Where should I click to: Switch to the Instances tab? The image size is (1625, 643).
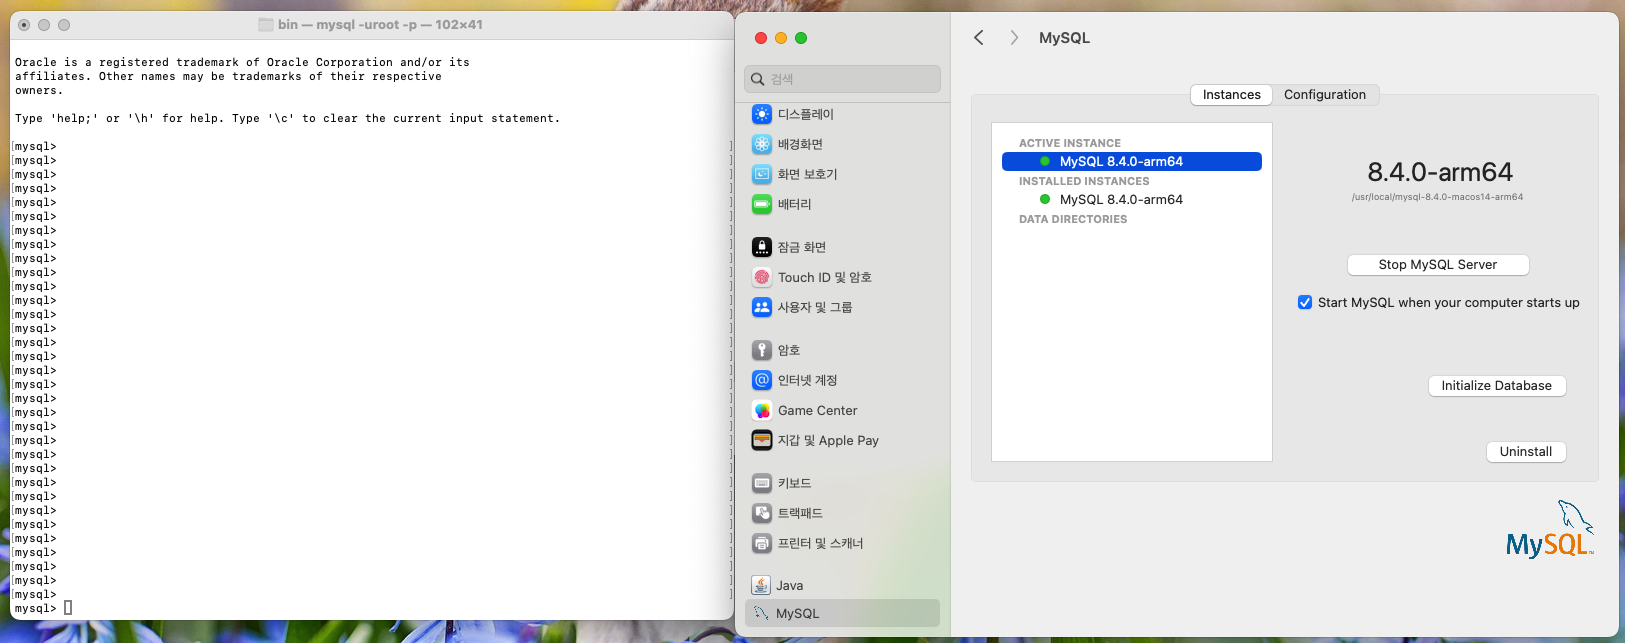(x=1231, y=94)
